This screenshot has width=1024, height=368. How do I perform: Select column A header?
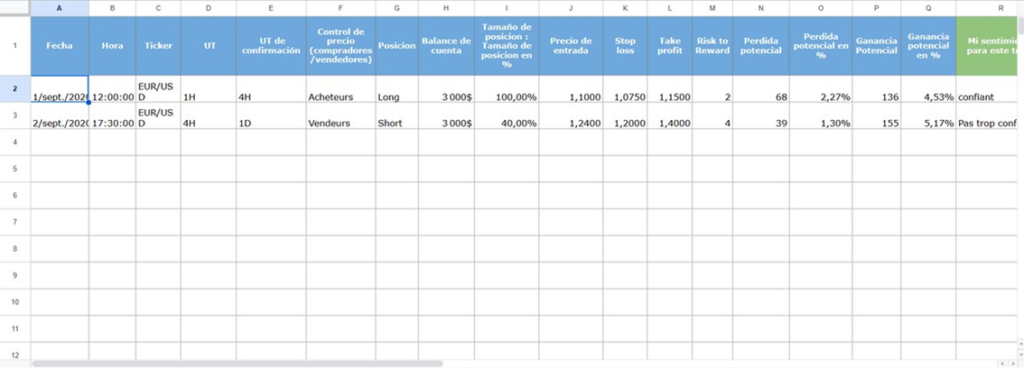pyautogui.click(x=59, y=8)
